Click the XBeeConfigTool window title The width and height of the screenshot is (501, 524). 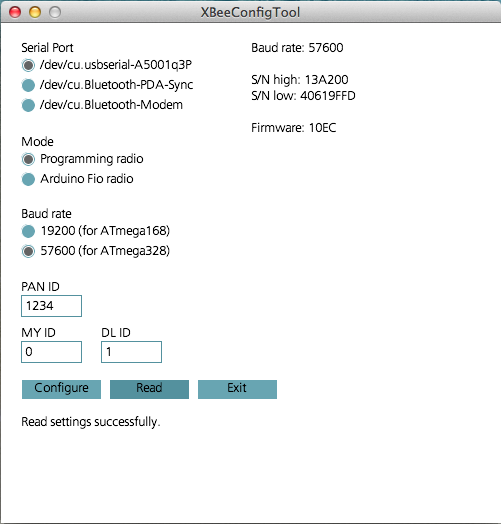point(250,13)
